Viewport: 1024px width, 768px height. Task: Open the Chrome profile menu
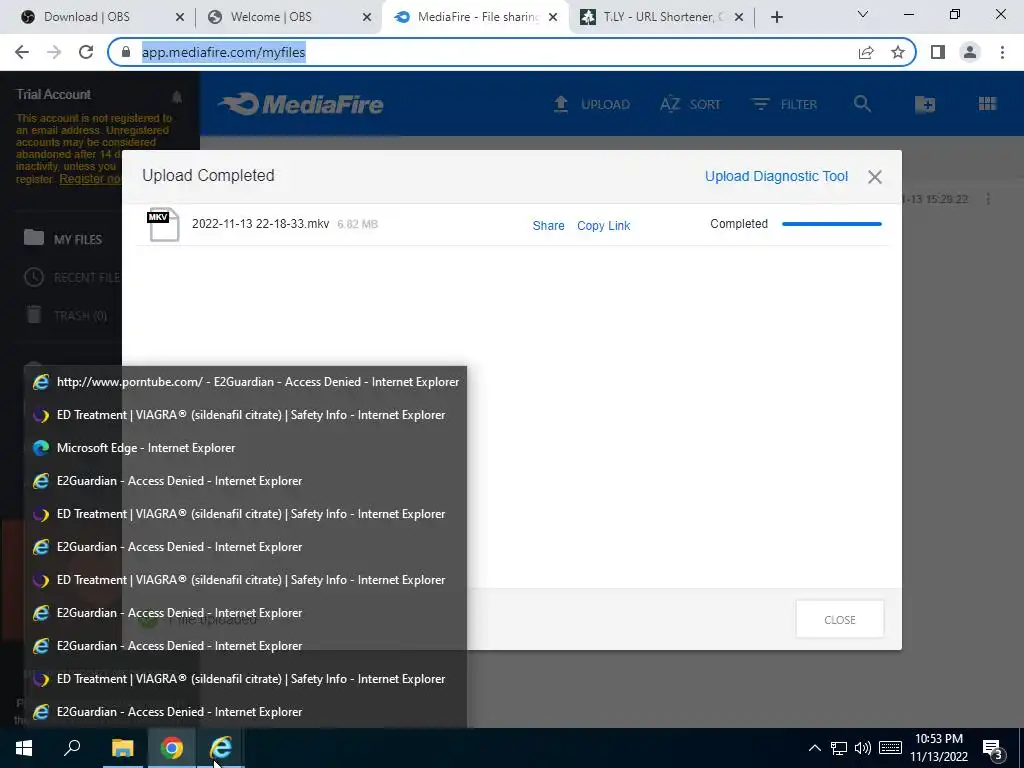coord(970,52)
